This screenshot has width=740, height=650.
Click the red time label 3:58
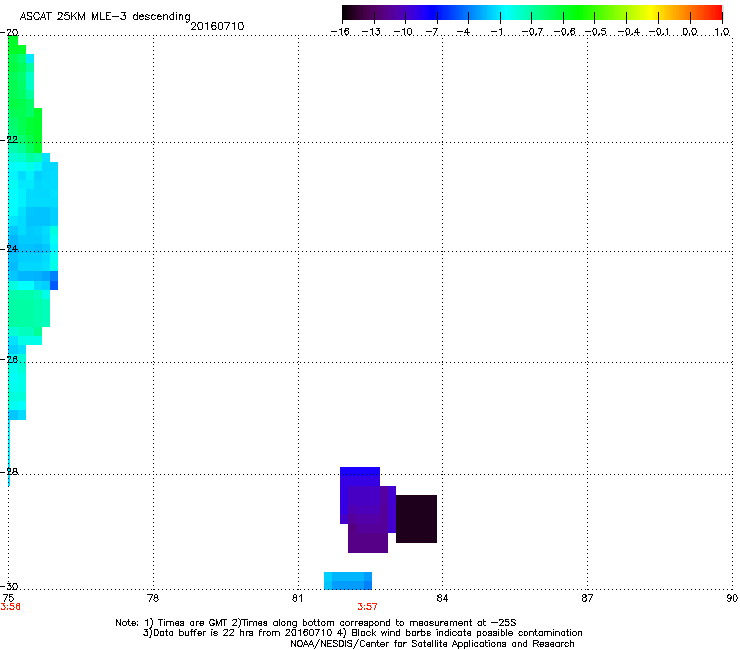pos(10,607)
